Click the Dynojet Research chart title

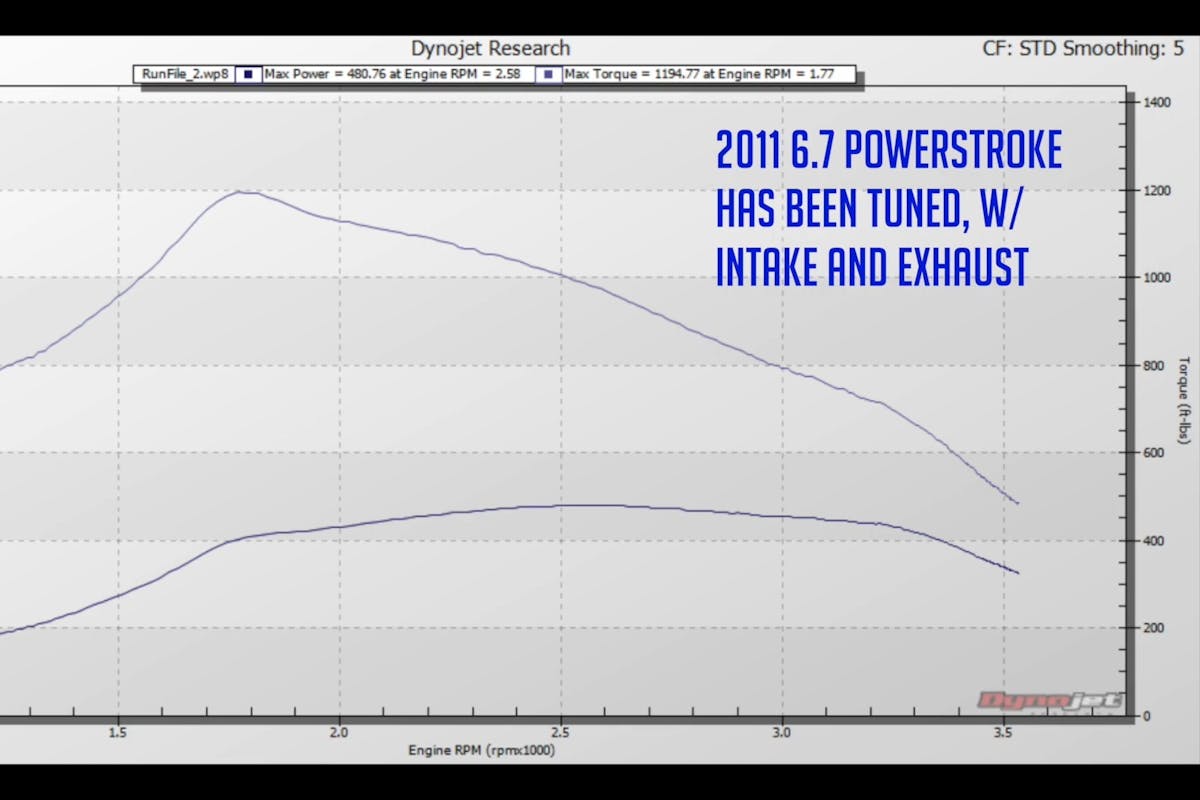(x=490, y=48)
